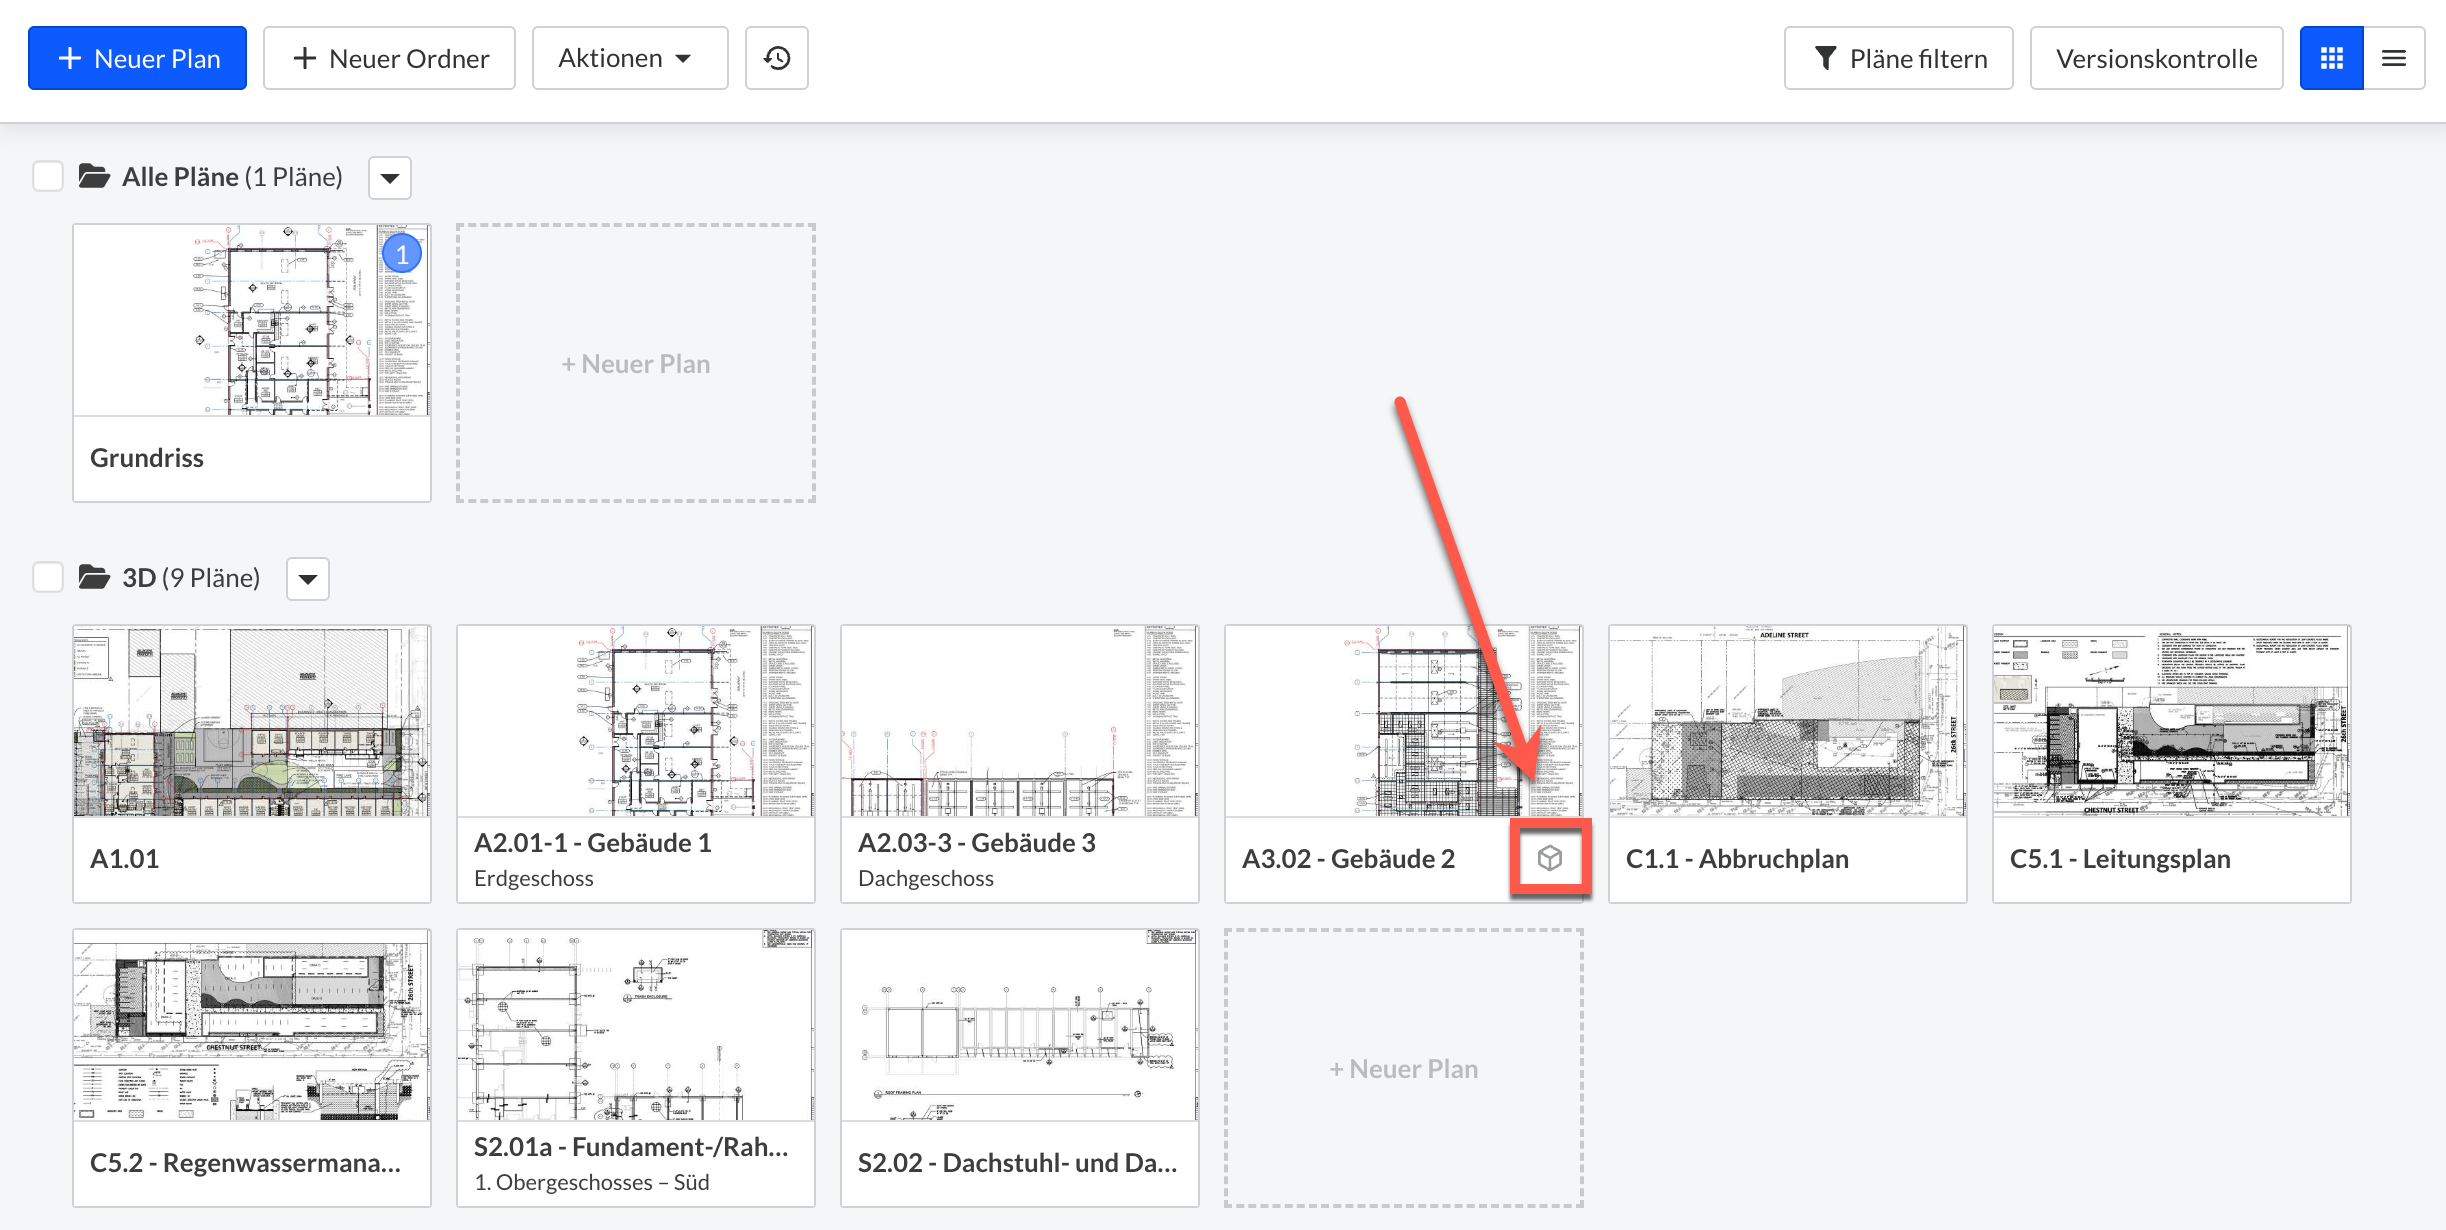Click the 3D cube icon on A3.02
The height and width of the screenshot is (1230, 2446).
click(1549, 858)
